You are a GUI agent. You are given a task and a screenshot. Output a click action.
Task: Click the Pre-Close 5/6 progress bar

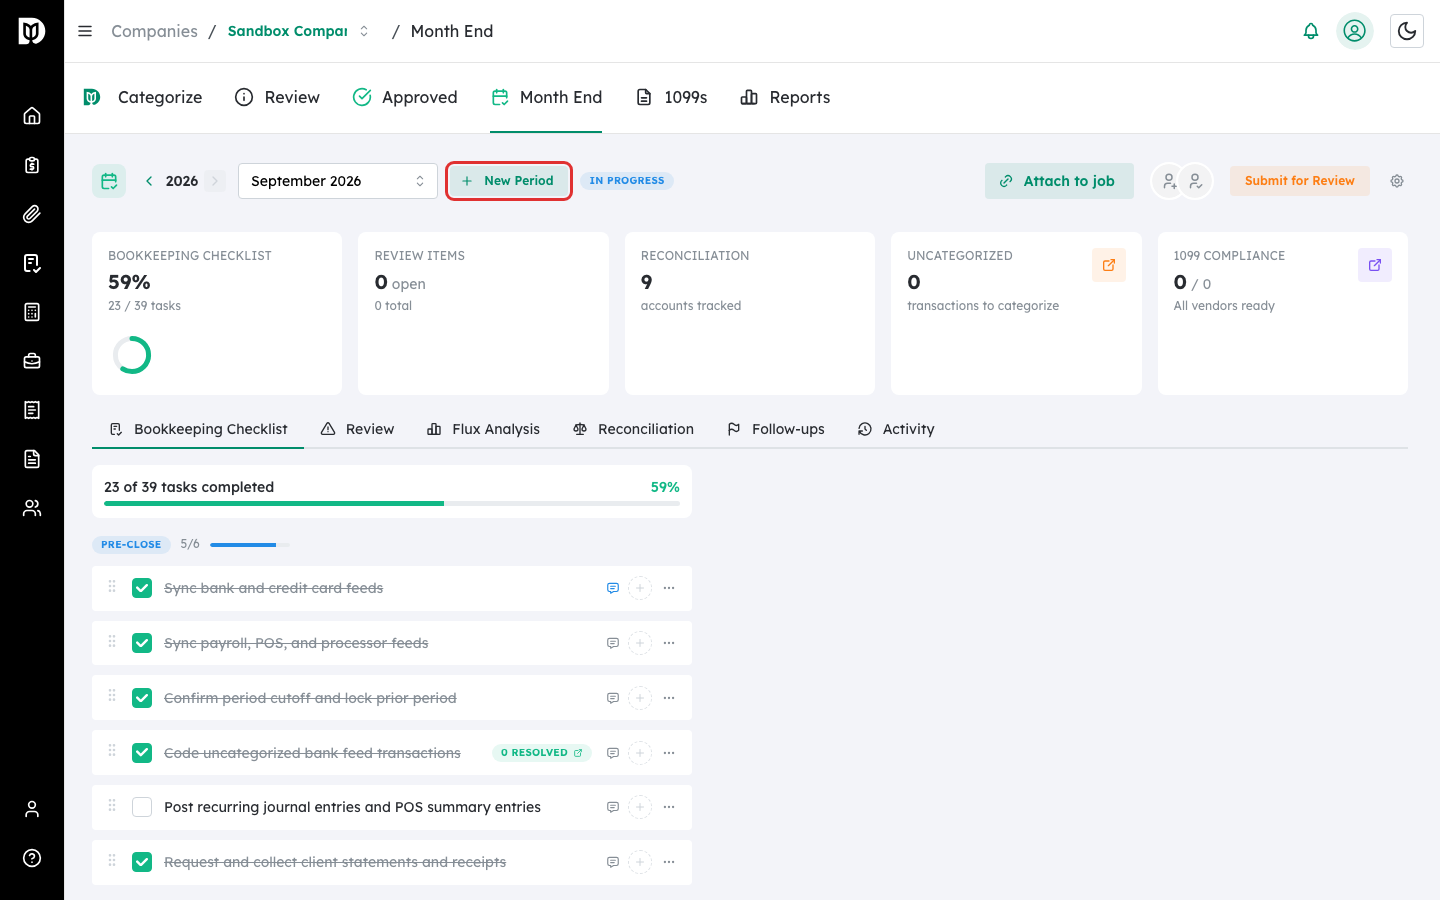point(250,545)
